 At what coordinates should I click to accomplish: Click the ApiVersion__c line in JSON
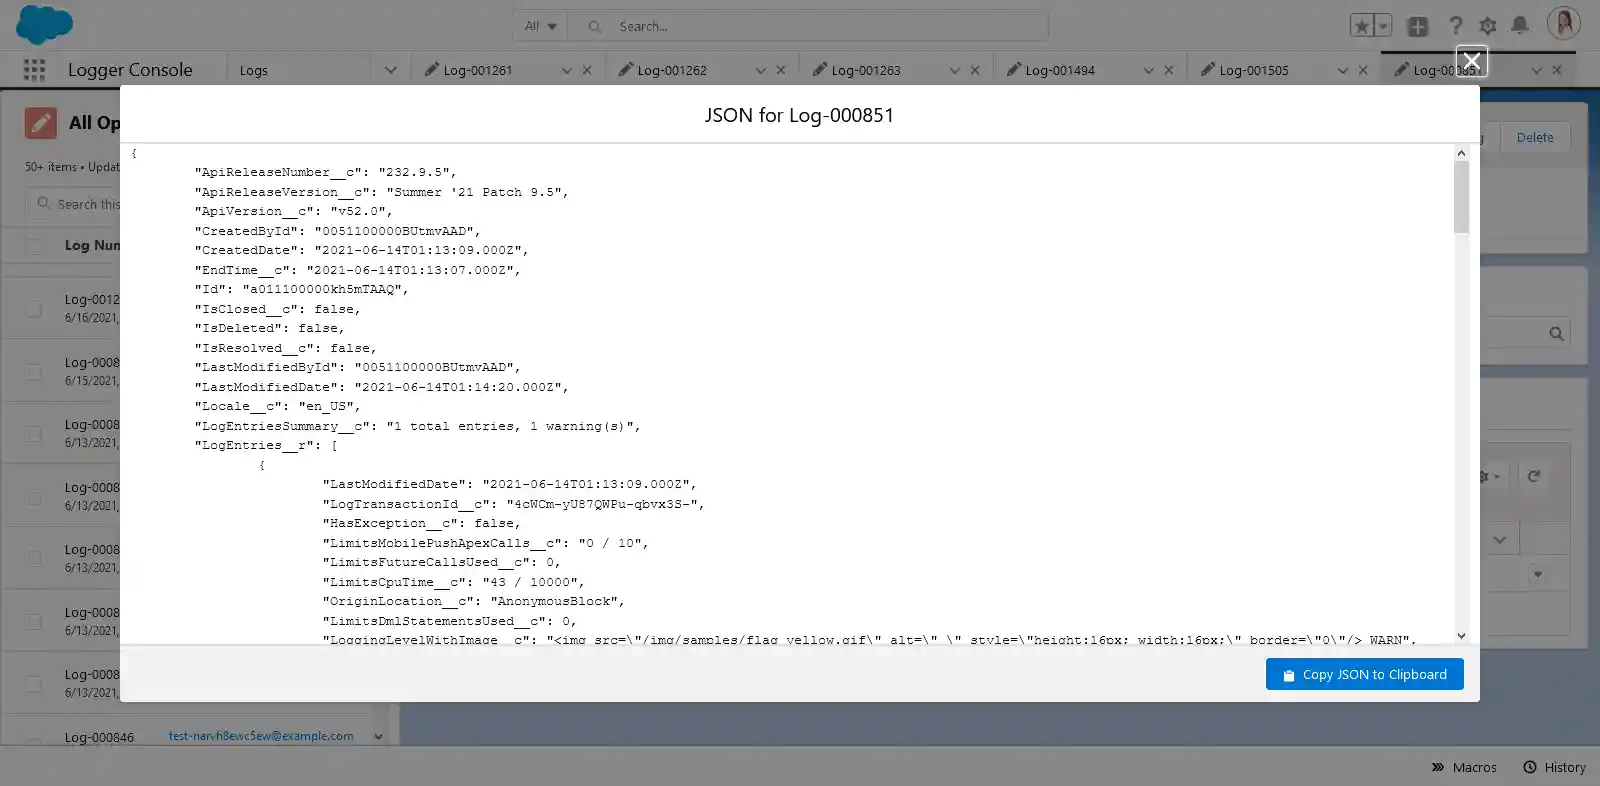[293, 211]
